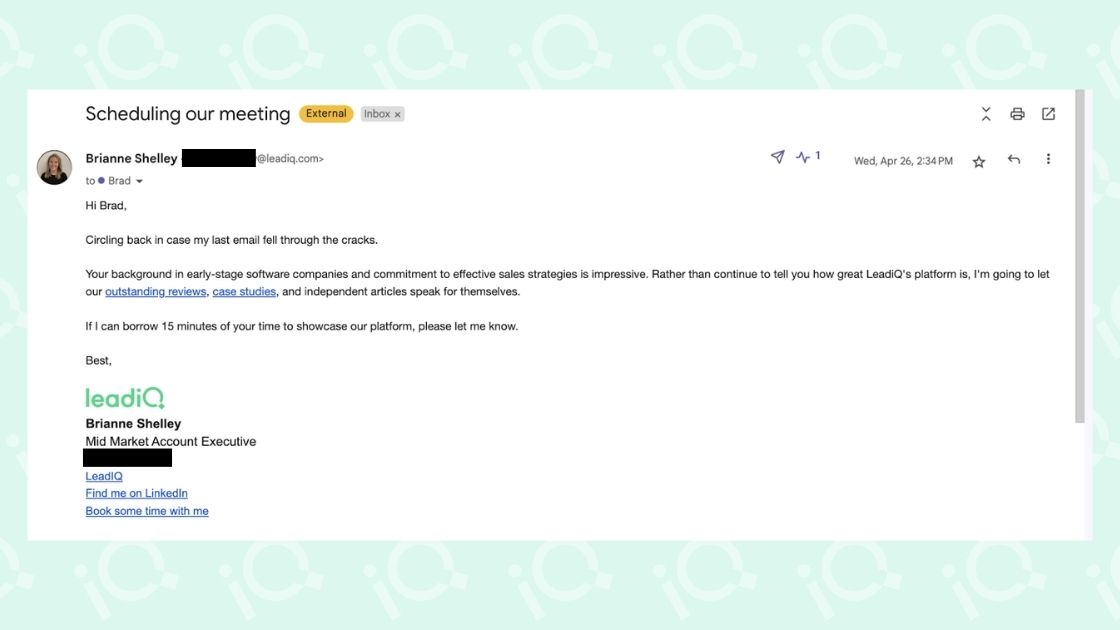
Task: Expand recipient details arrow next to Brad
Action: click(139, 181)
